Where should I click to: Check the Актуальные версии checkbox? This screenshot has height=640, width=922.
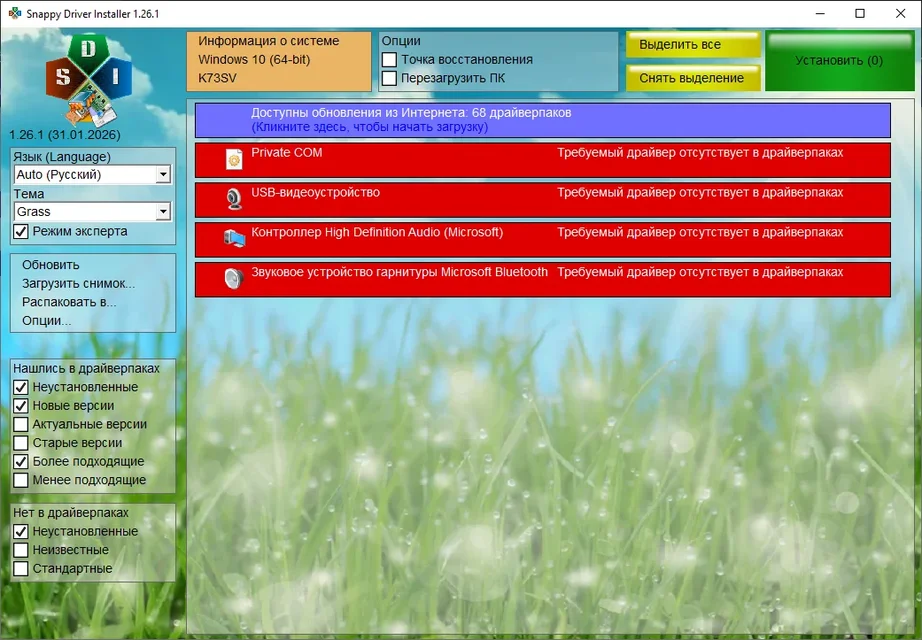tap(21, 424)
